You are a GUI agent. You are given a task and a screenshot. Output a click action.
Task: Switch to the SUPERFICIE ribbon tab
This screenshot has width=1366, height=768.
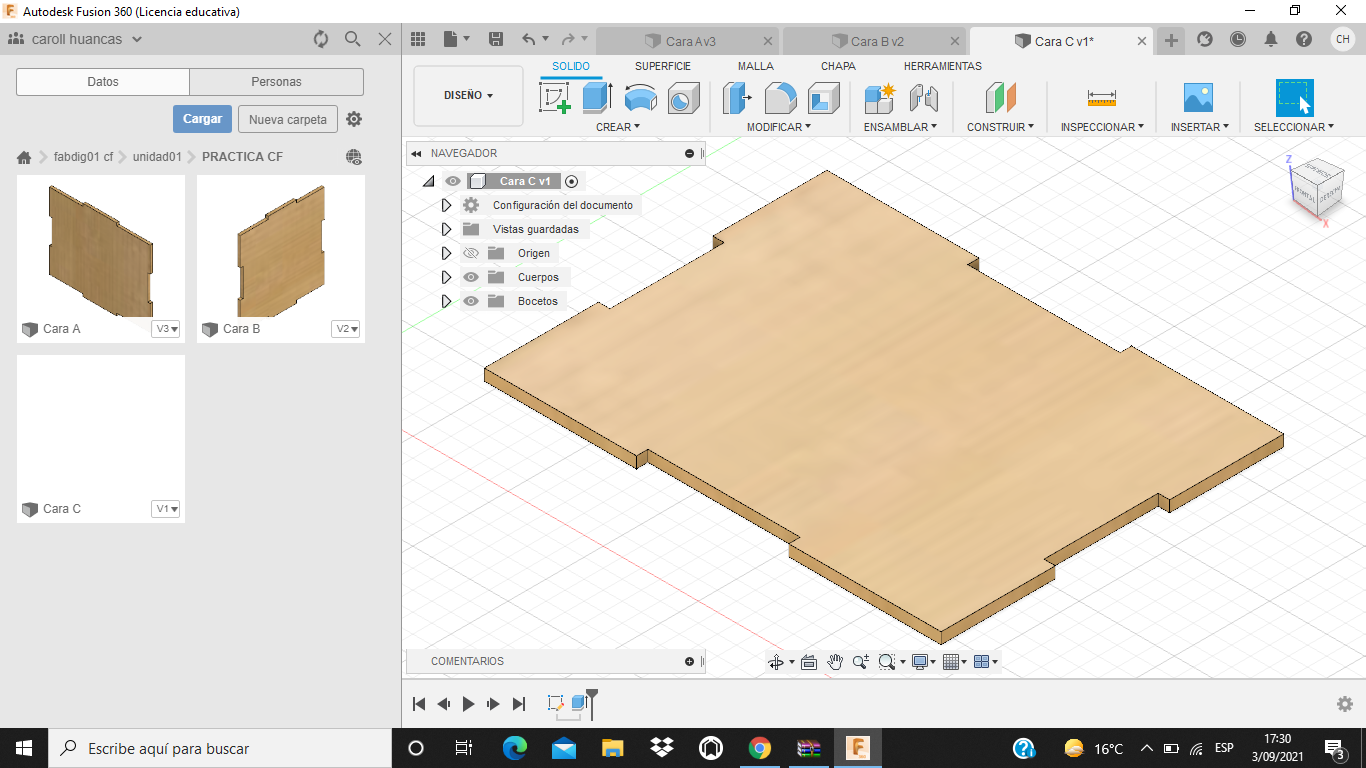(x=662, y=66)
